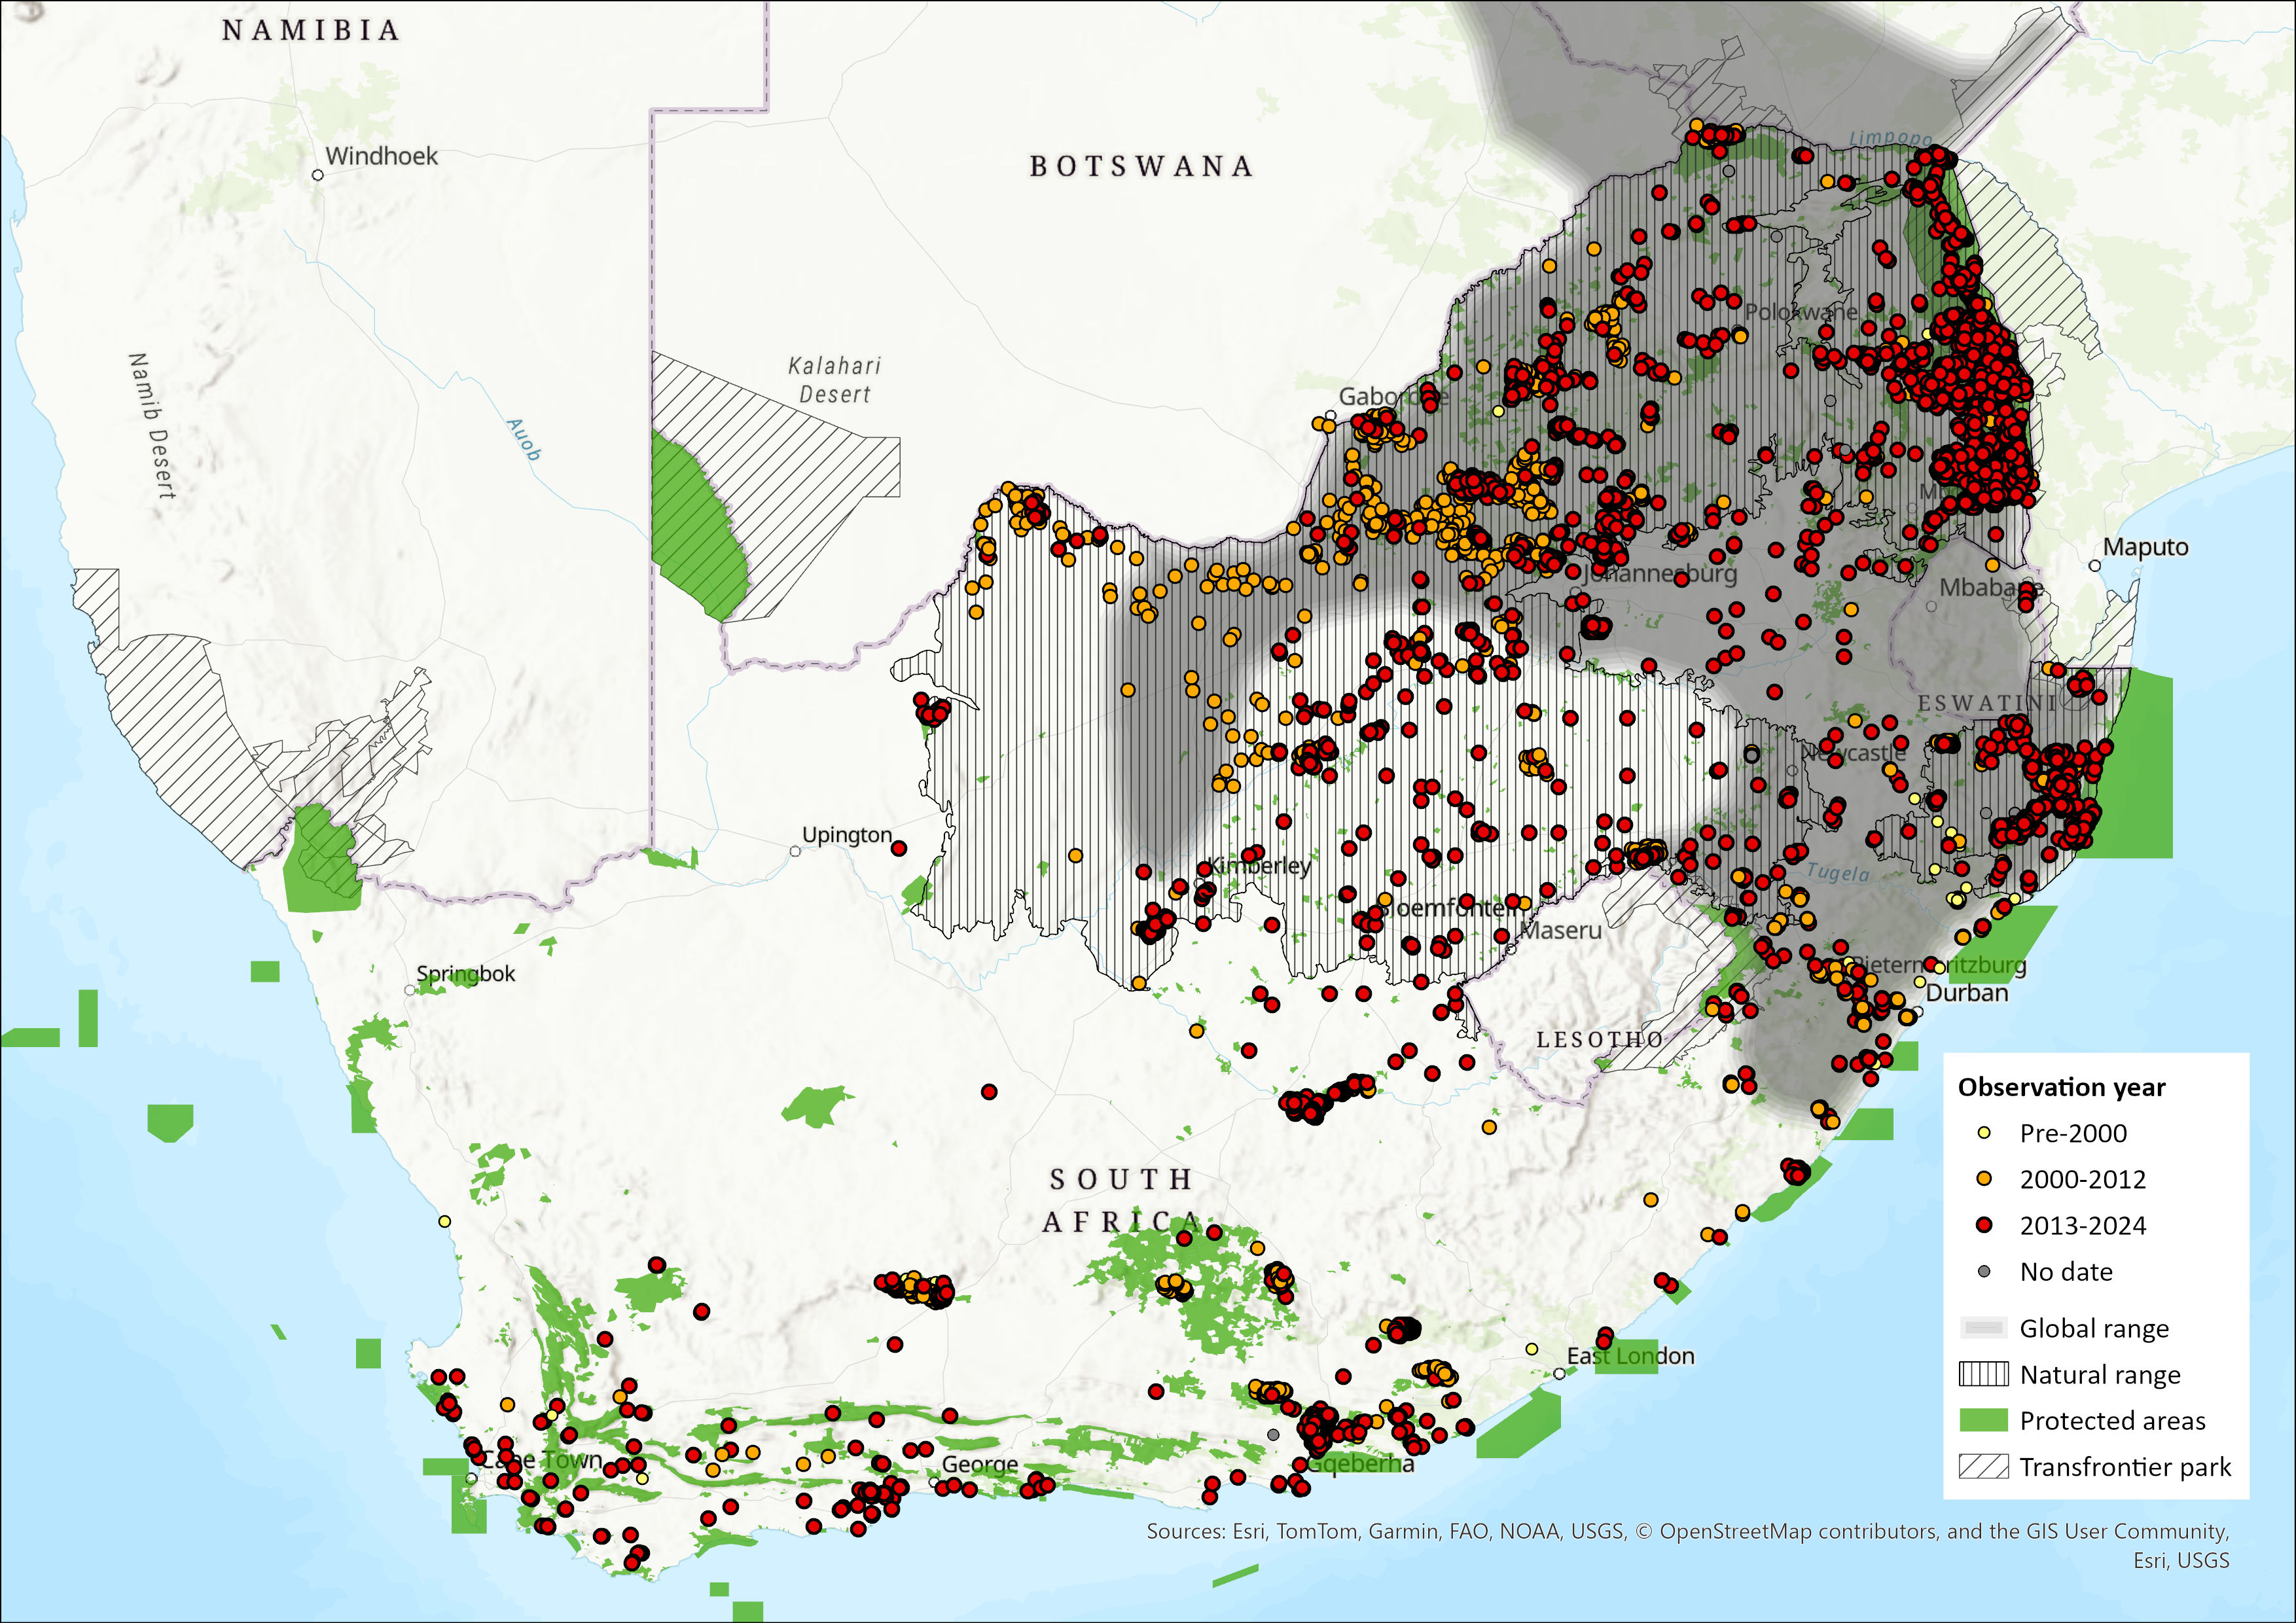Click the green Protected areas legend swatch
2296x1623 pixels.
[1983, 1420]
